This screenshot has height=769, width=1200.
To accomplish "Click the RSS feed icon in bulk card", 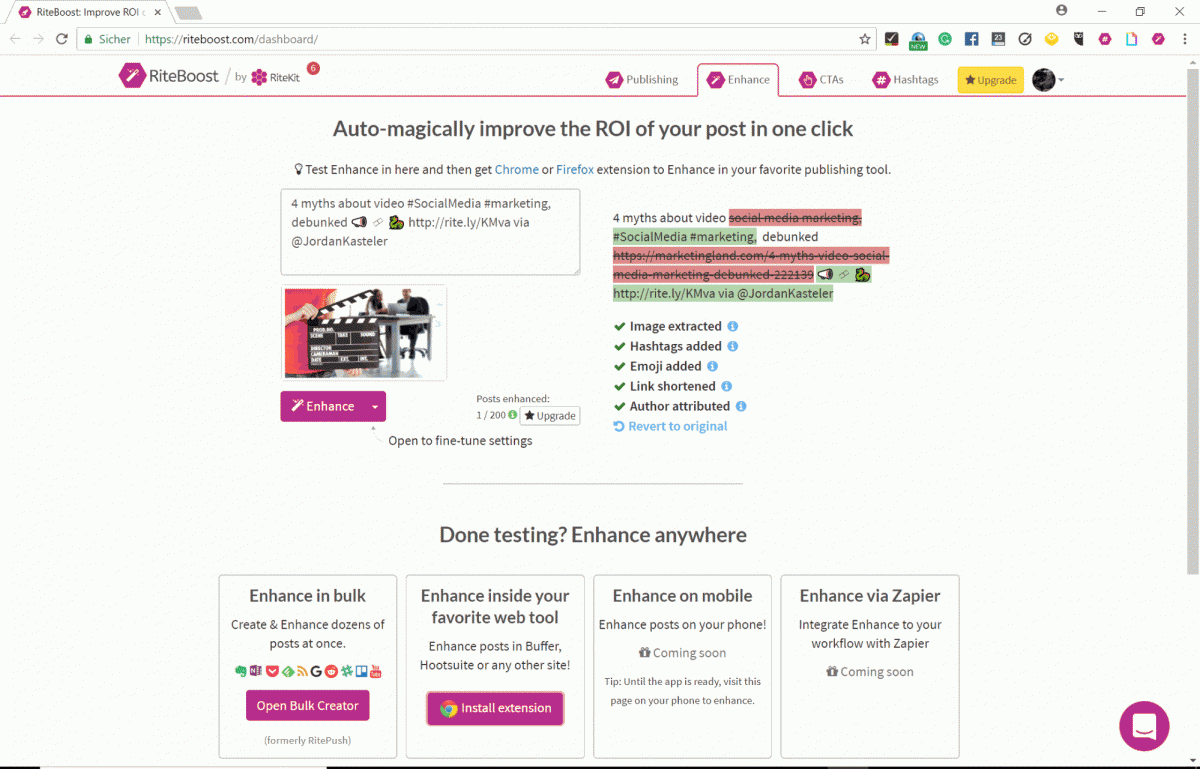I will tap(301, 671).
